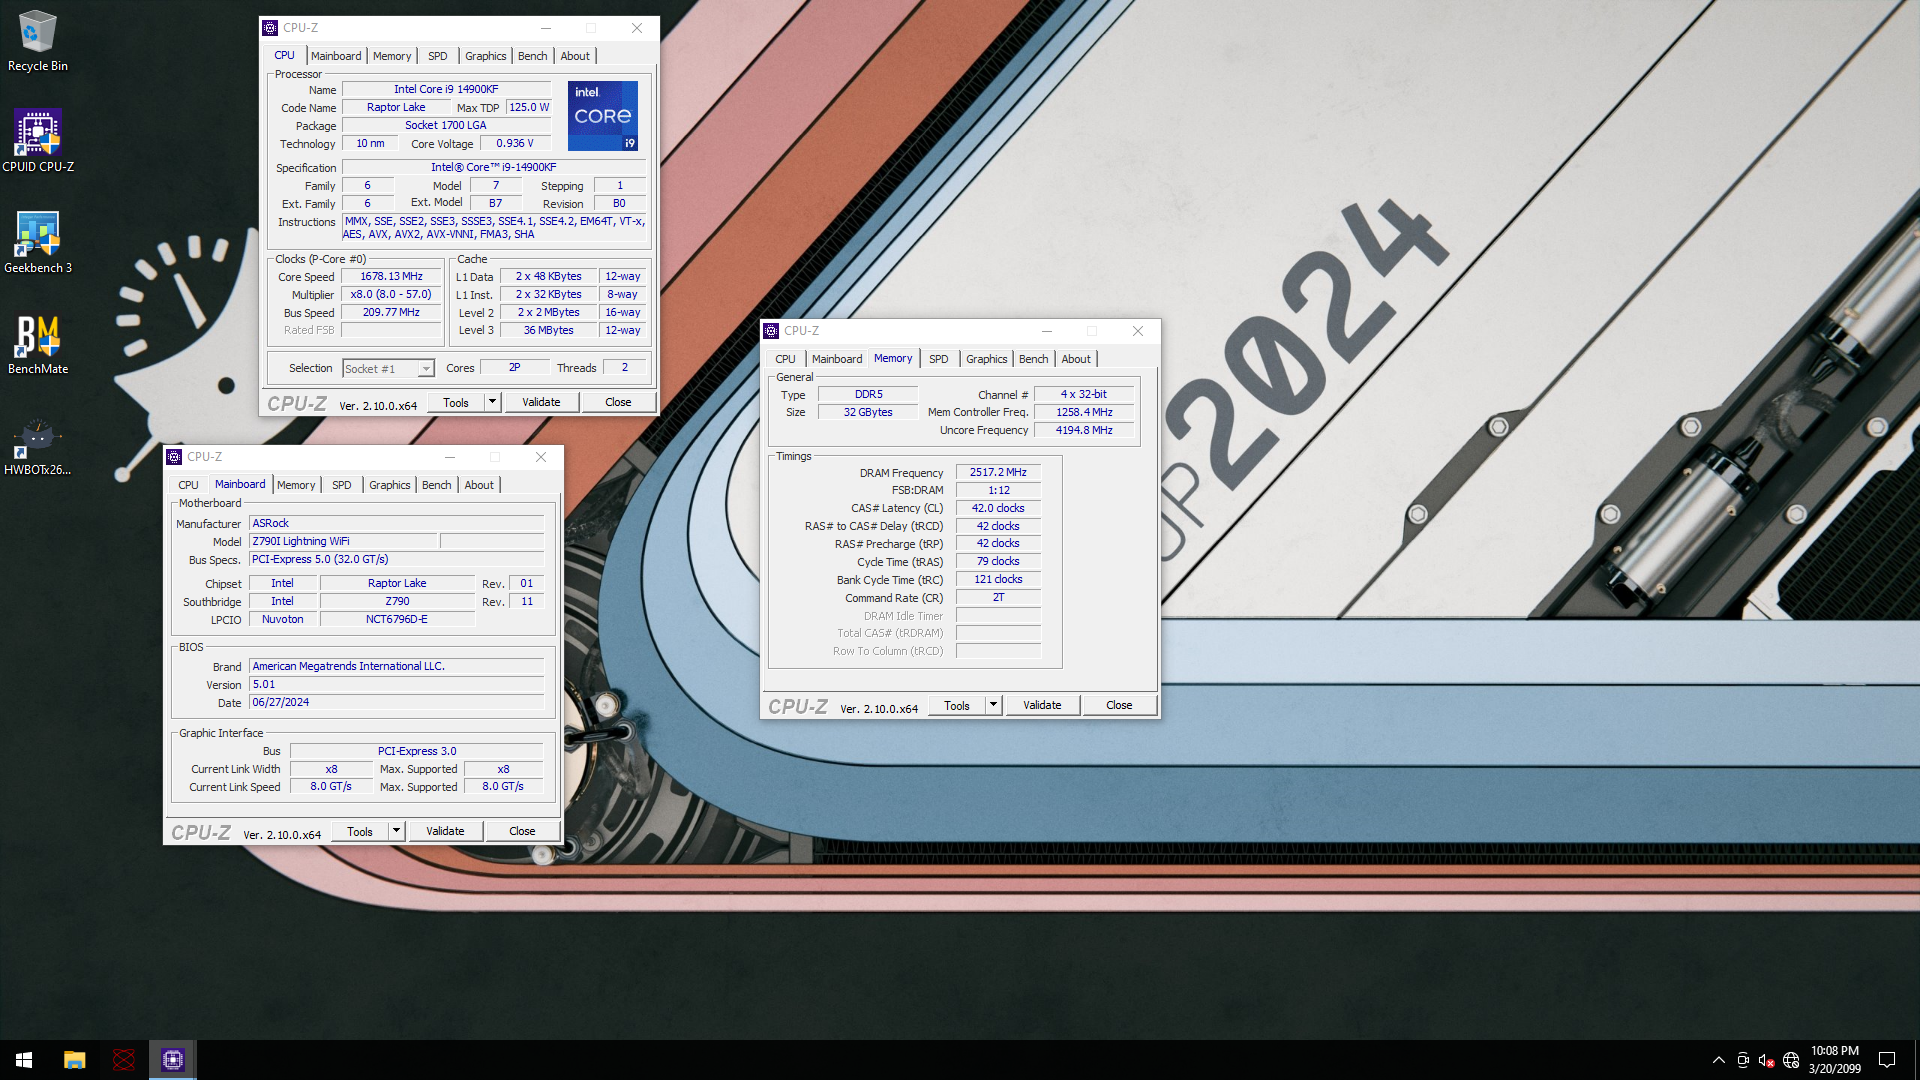Viewport: 1920px width, 1080px height.
Task: Open HWBOTx26 desktop shortcut
Action: point(38,445)
